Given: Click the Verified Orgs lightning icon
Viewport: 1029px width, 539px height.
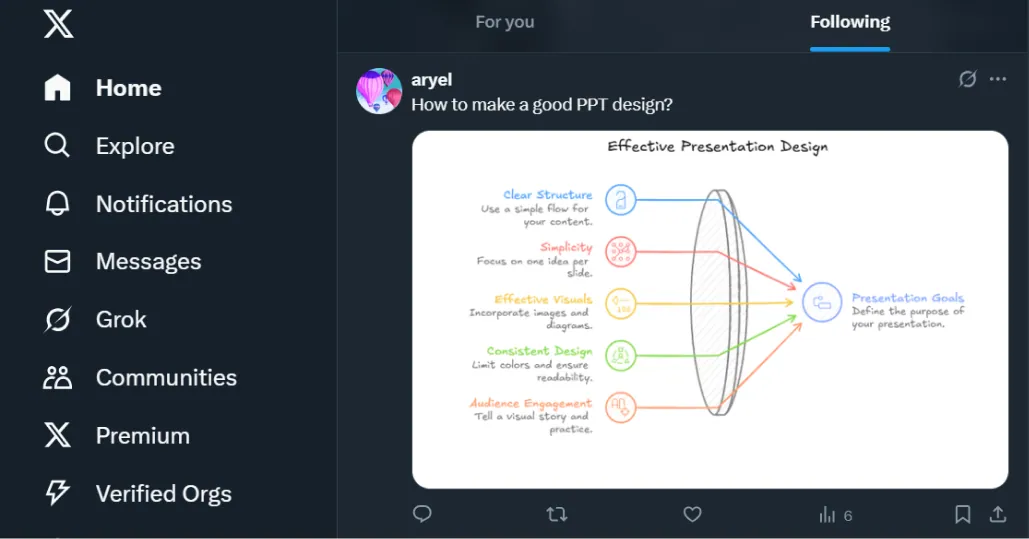Looking at the screenshot, I should click(58, 493).
